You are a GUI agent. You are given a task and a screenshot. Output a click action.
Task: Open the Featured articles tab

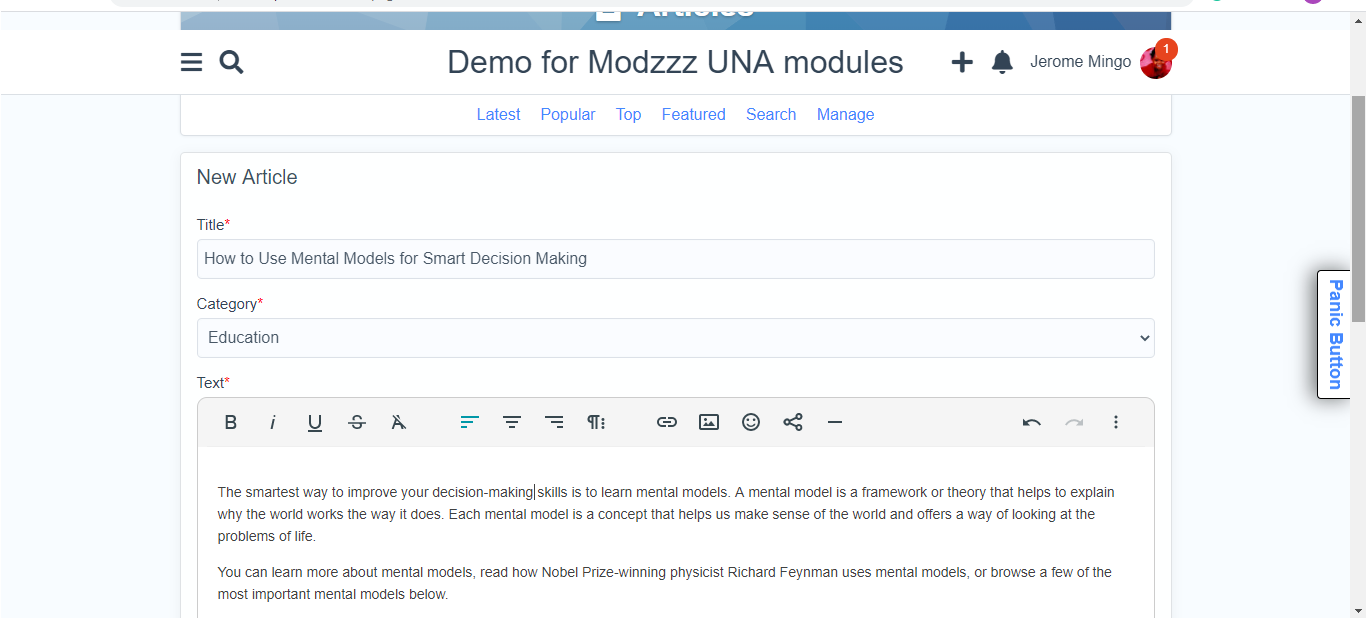click(x=693, y=114)
